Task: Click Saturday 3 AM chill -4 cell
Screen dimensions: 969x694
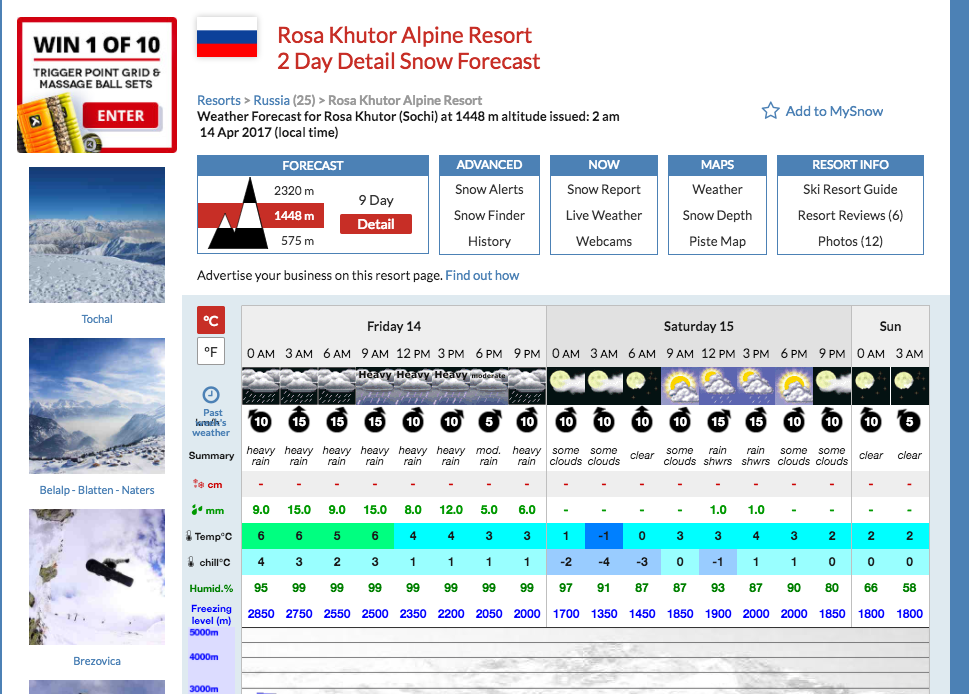Action: (604, 562)
